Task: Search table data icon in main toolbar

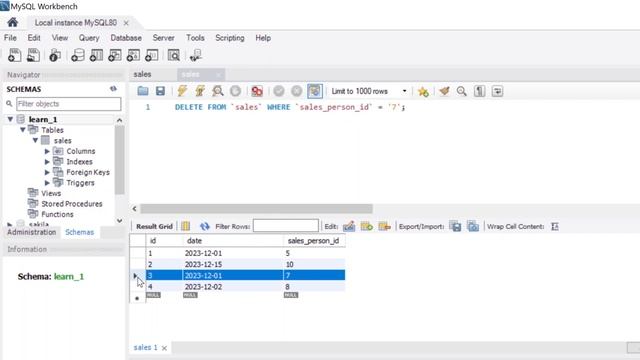Action: click(173, 55)
